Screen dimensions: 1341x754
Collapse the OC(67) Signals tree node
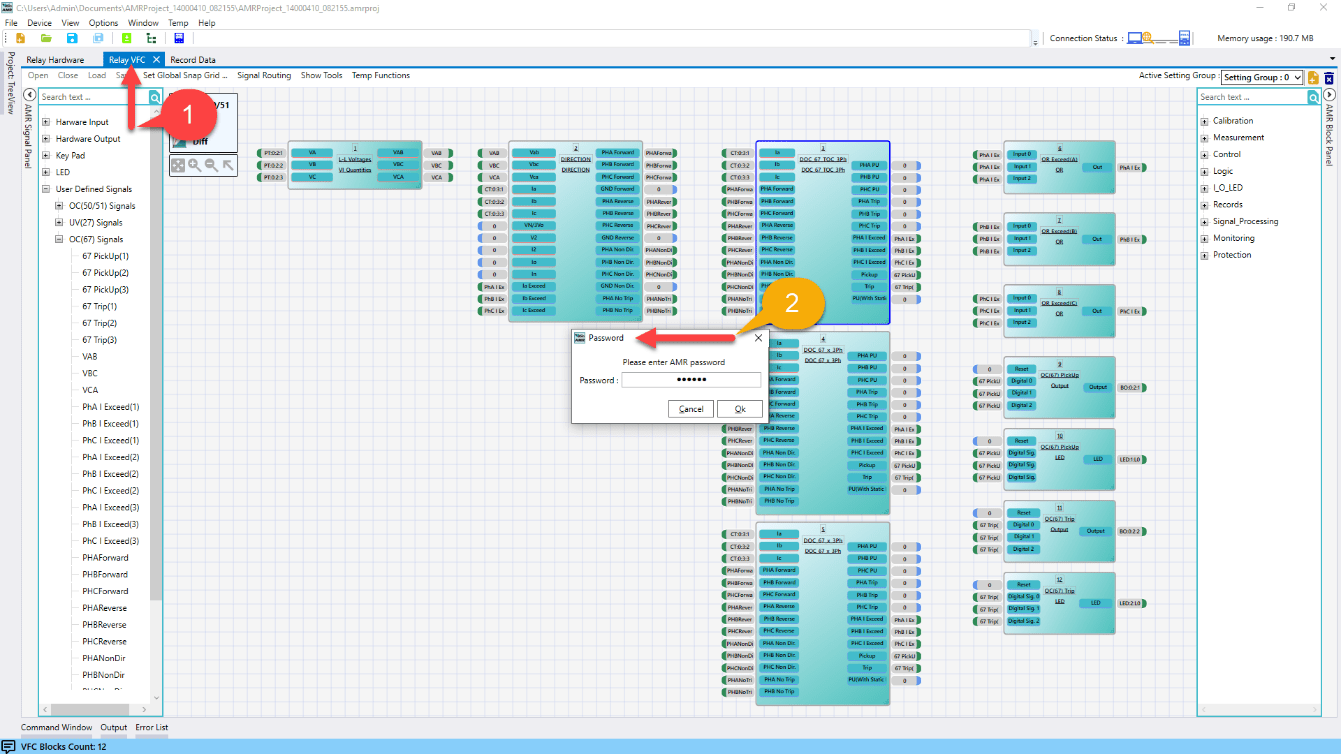point(60,239)
